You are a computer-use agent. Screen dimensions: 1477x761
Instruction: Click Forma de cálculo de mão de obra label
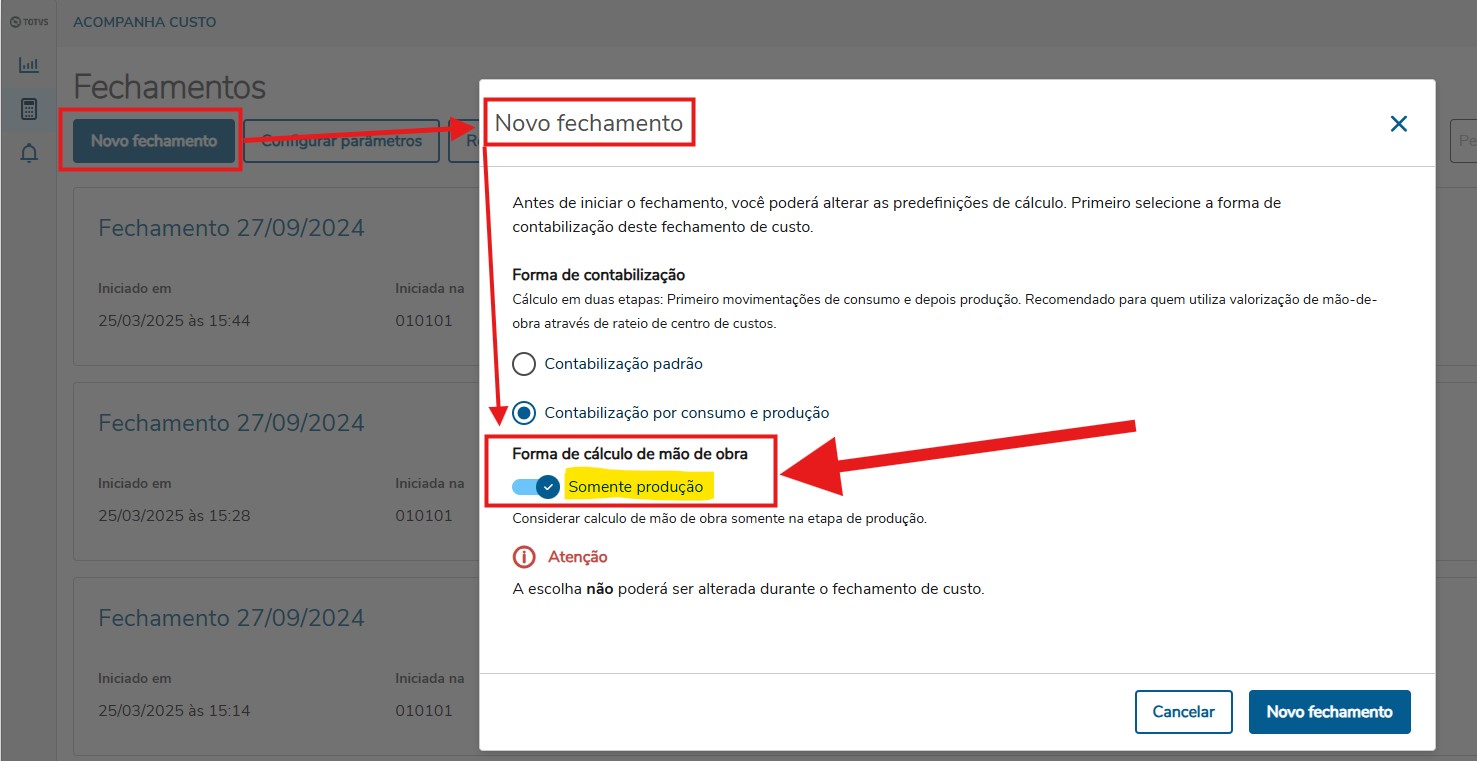(630, 454)
